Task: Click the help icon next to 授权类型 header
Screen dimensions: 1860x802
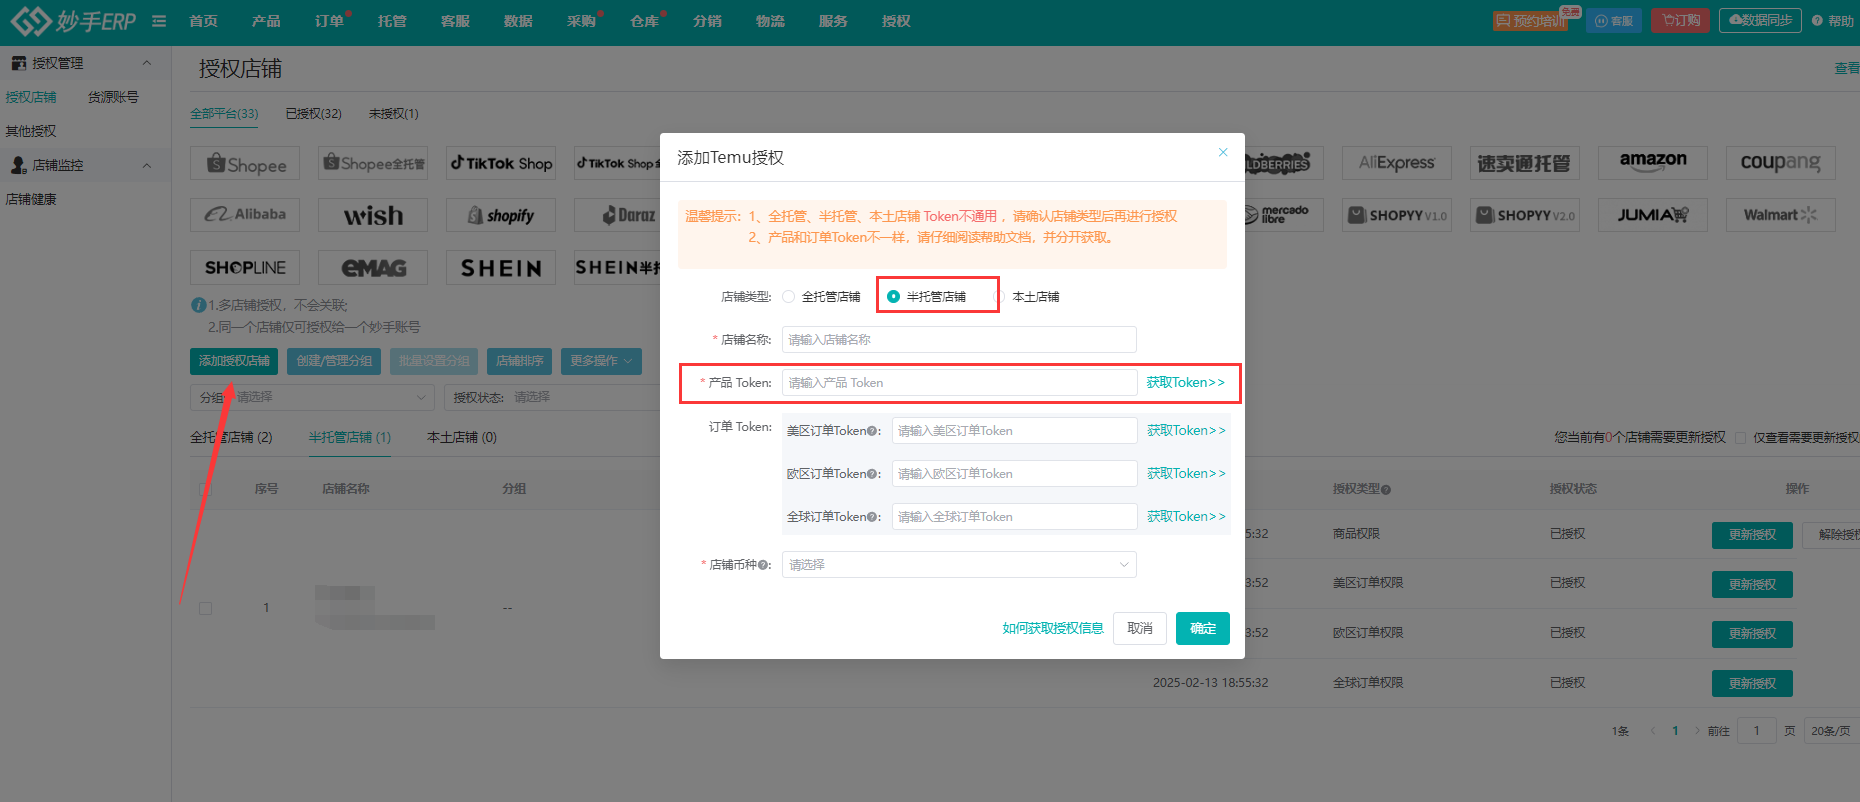Action: pos(1386,490)
